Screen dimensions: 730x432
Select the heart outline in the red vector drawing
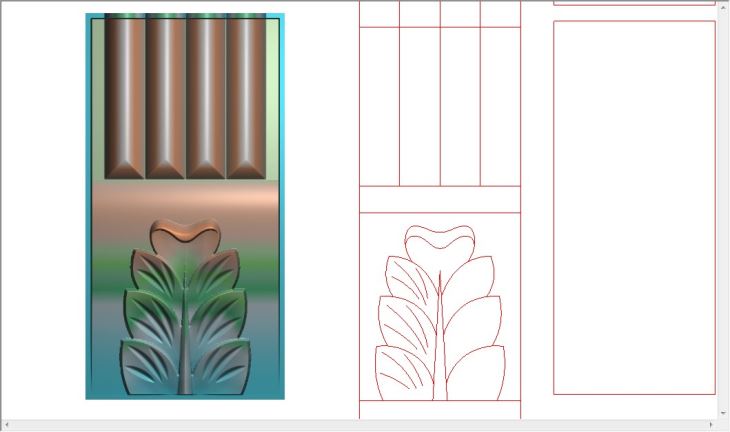[439, 240]
